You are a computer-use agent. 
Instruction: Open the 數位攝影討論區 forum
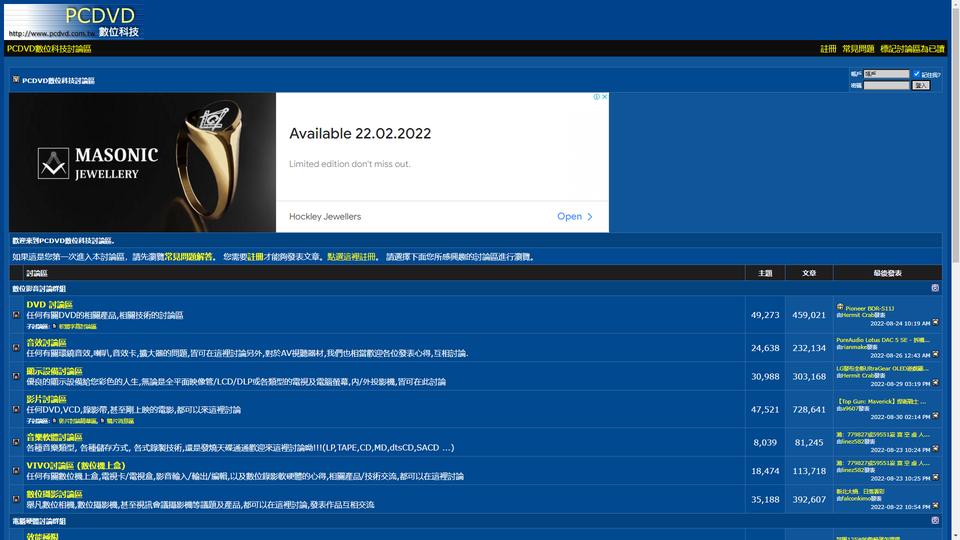pos(54,494)
